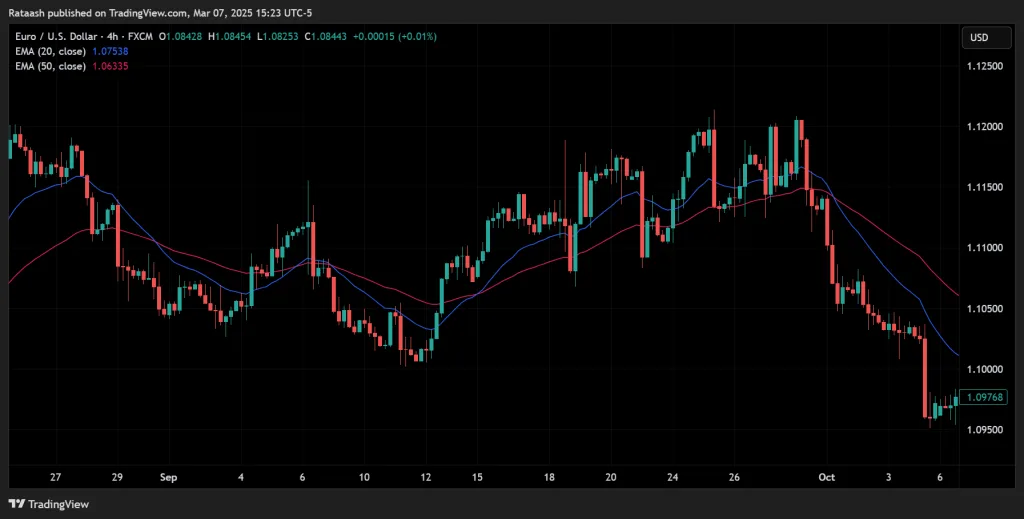1024x519 pixels.
Task: Click the blue EMA 20 value 1.07538
Action: tap(110, 51)
